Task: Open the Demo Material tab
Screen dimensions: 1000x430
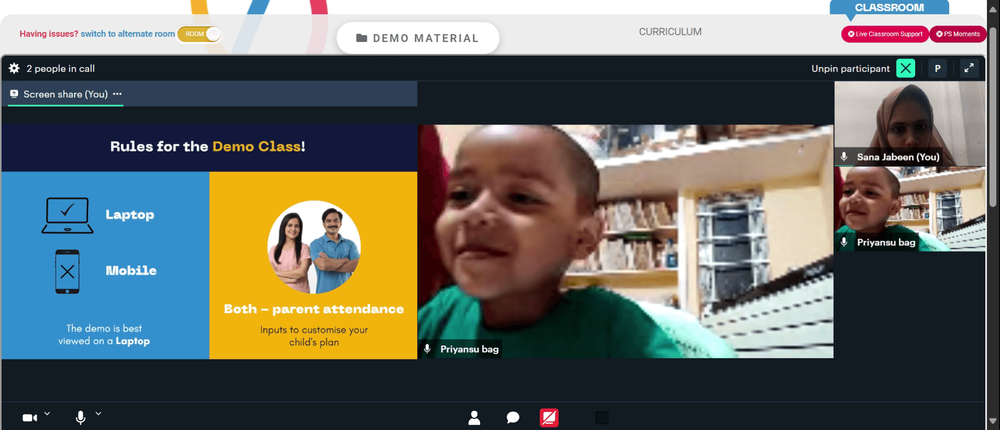Action: pos(418,38)
